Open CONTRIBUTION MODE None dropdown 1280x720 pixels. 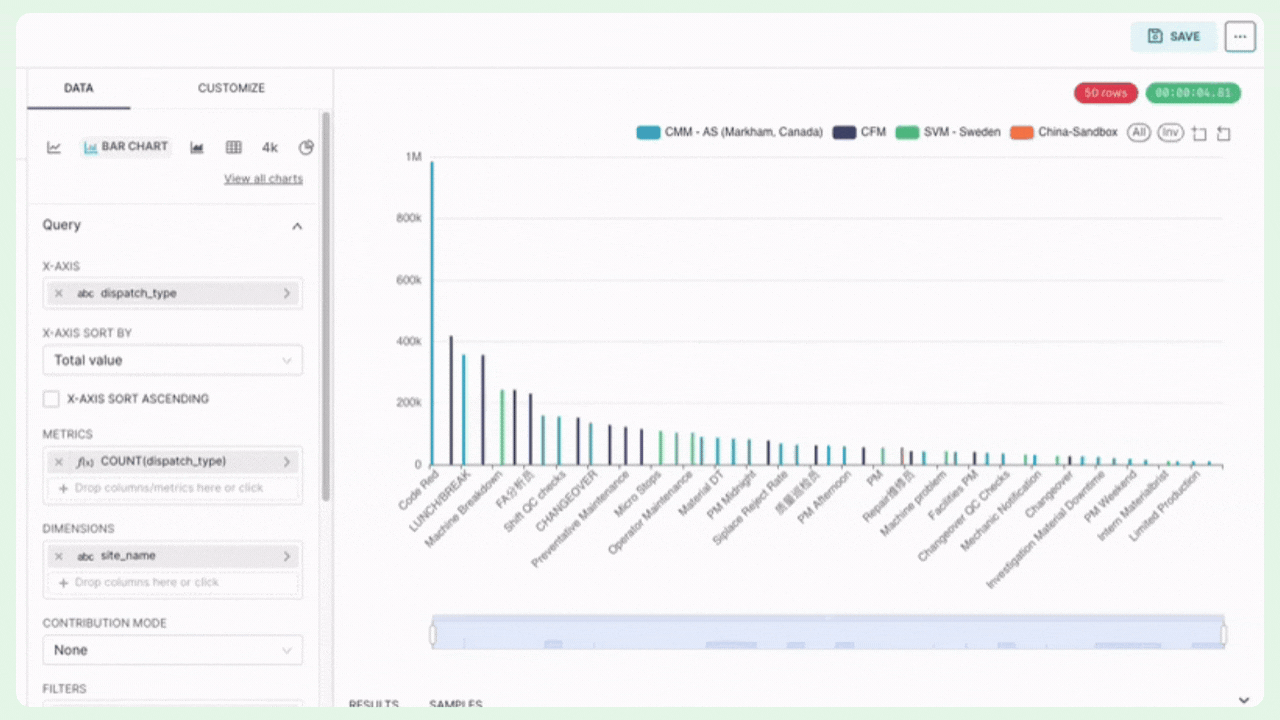click(x=172, y=650)
